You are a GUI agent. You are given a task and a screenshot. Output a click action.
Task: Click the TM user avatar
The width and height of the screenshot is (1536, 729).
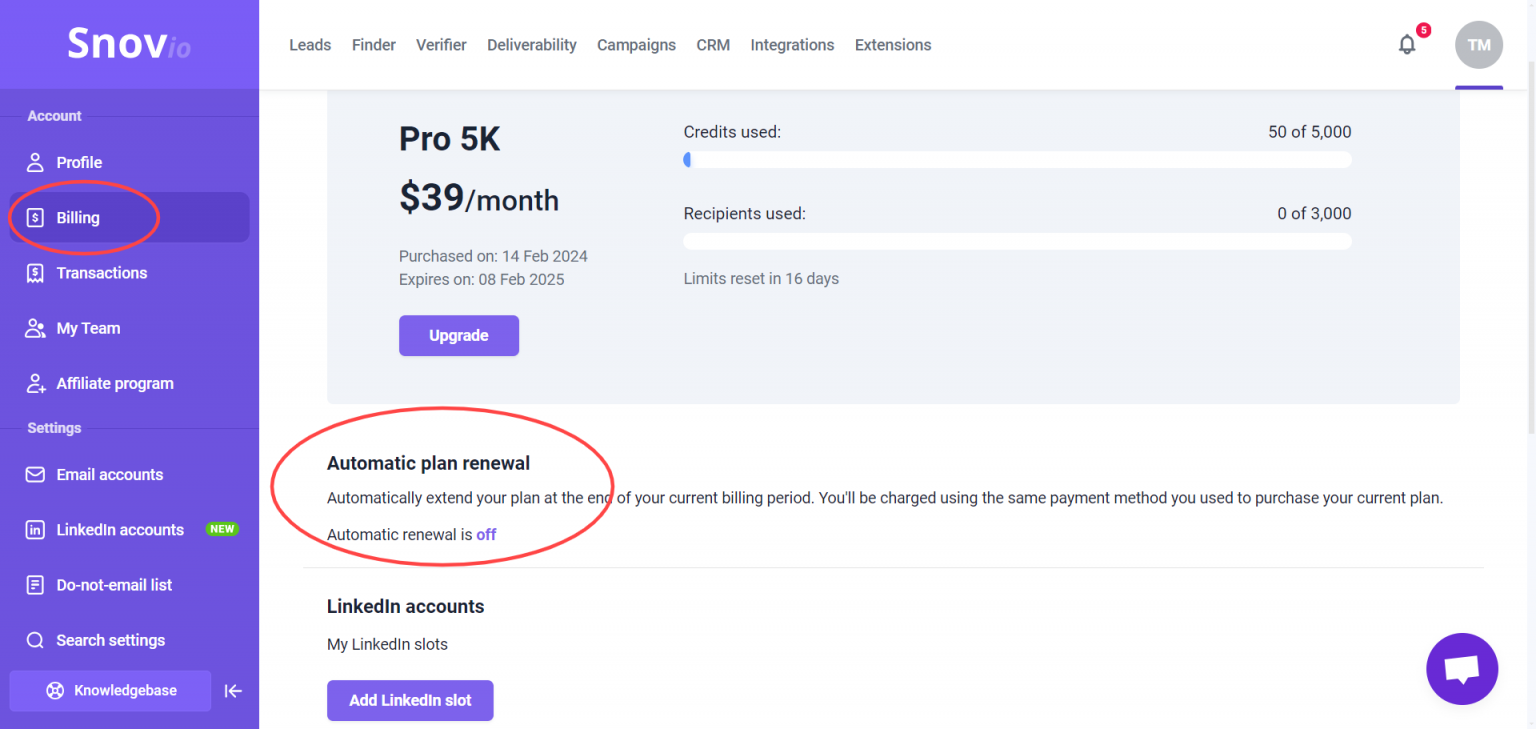1479,45
